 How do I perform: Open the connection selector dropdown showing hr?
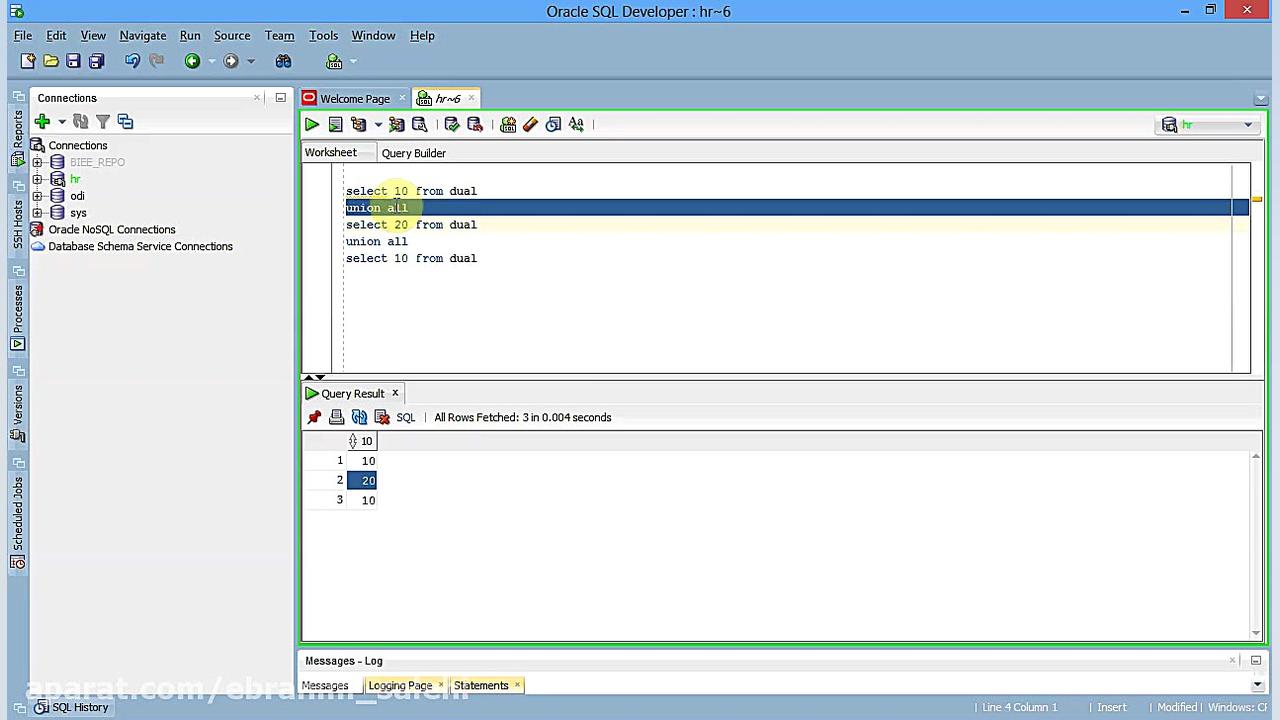point(1248,124)
